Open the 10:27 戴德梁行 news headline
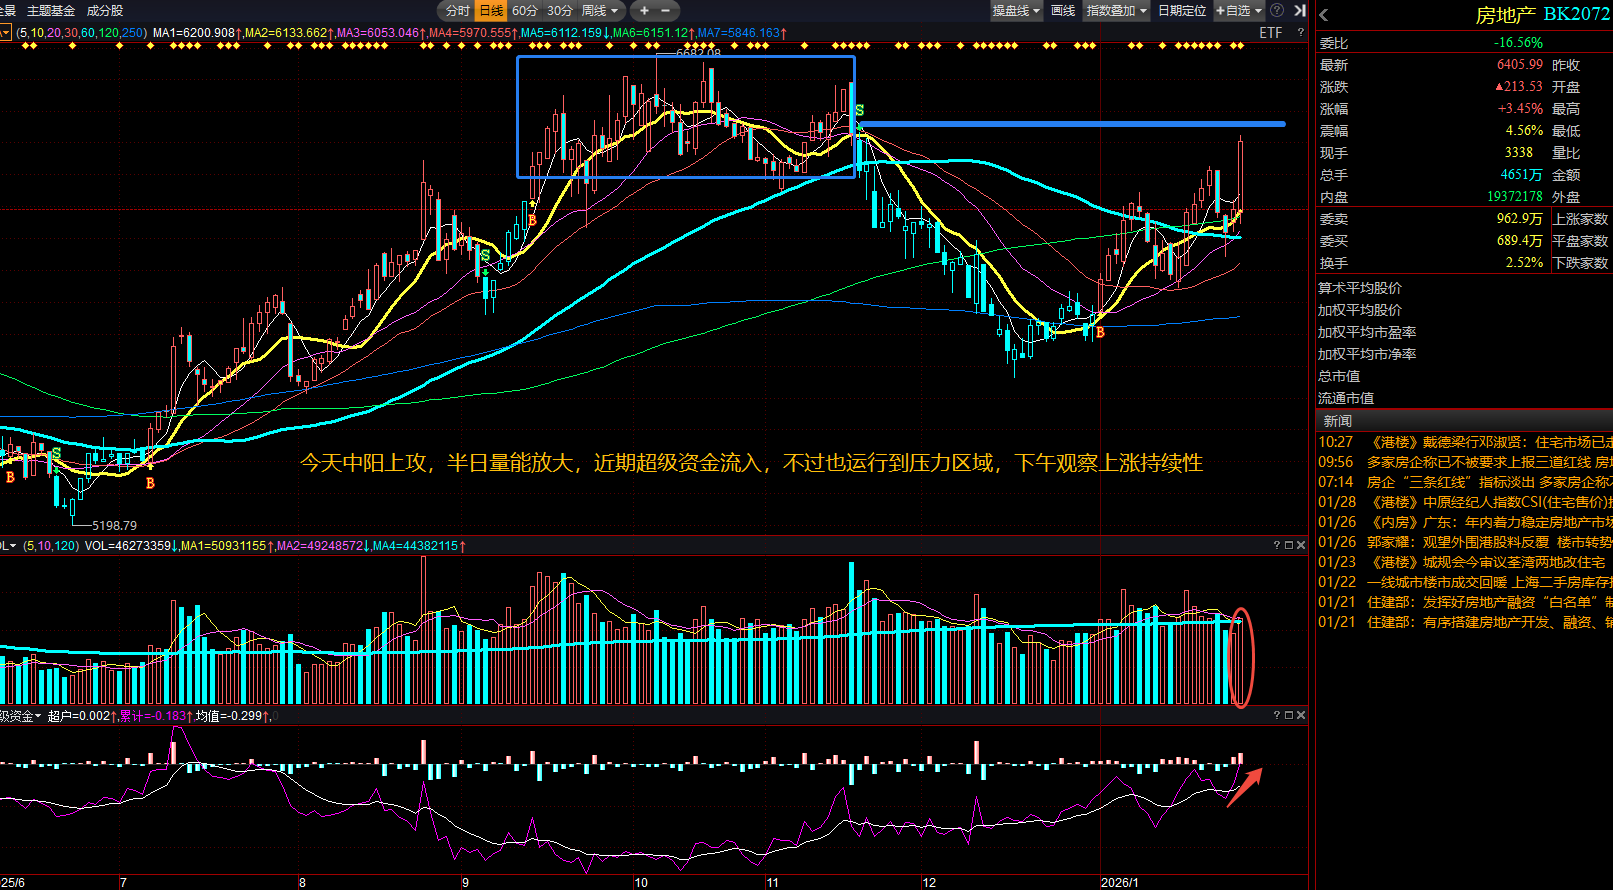 pyautogui.click(x=1480, y=442)
